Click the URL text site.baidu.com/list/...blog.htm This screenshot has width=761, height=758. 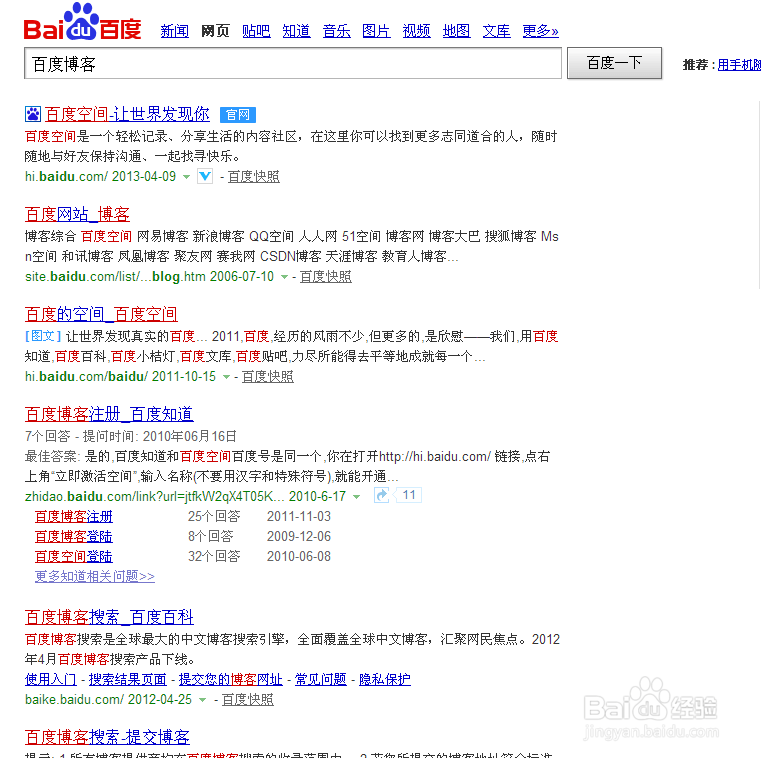(x=116, y=277)
